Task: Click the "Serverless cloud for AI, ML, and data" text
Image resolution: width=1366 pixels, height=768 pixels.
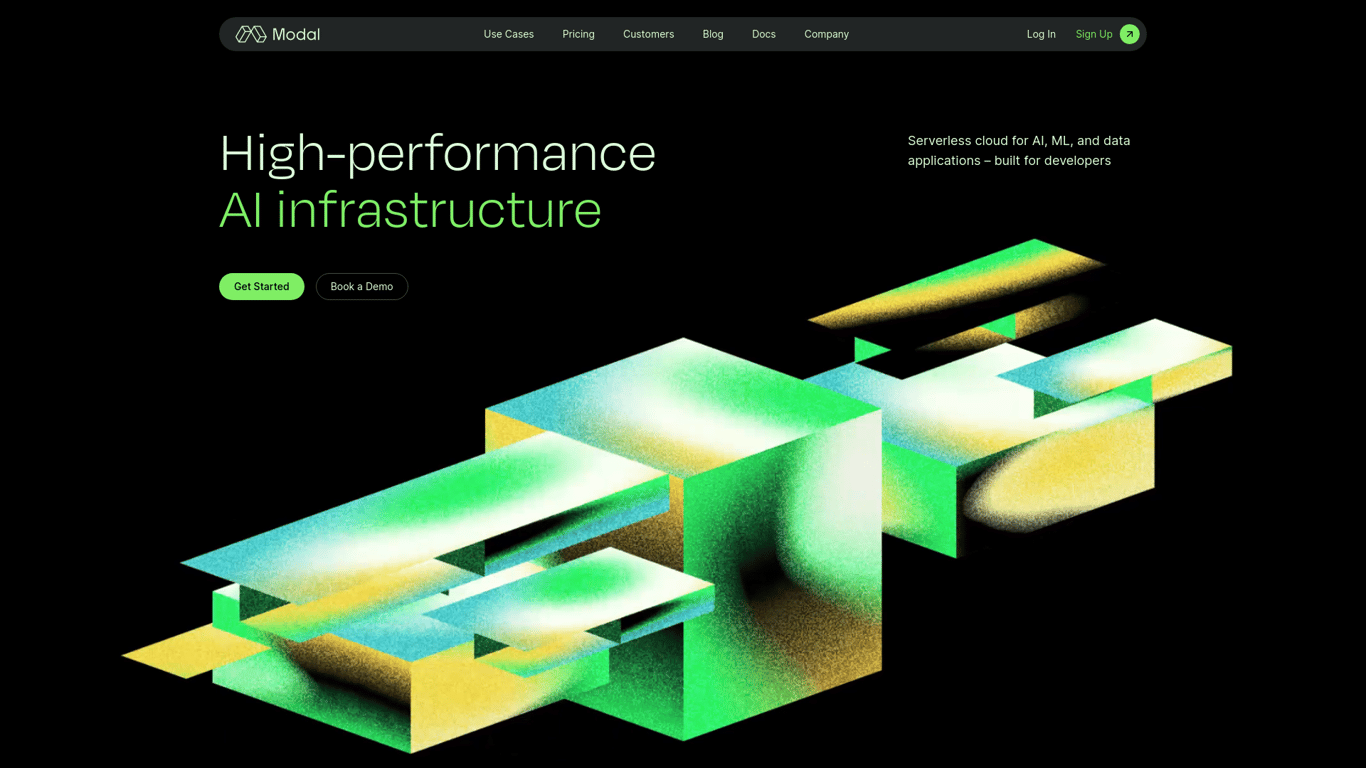Action: [x=1019, y=141]
